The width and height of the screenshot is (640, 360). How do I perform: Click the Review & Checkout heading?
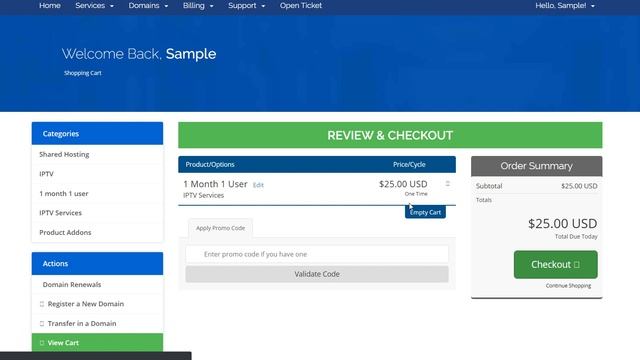390,136
